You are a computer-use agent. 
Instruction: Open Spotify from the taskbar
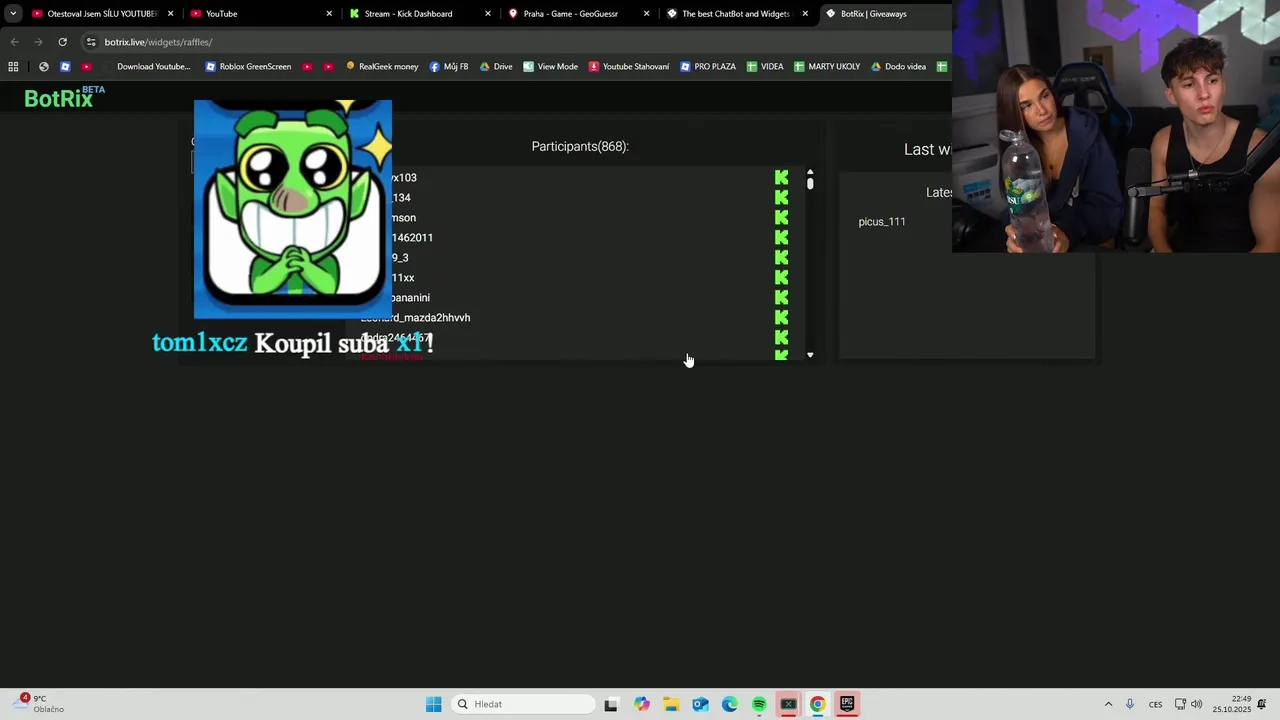[759, 704]
